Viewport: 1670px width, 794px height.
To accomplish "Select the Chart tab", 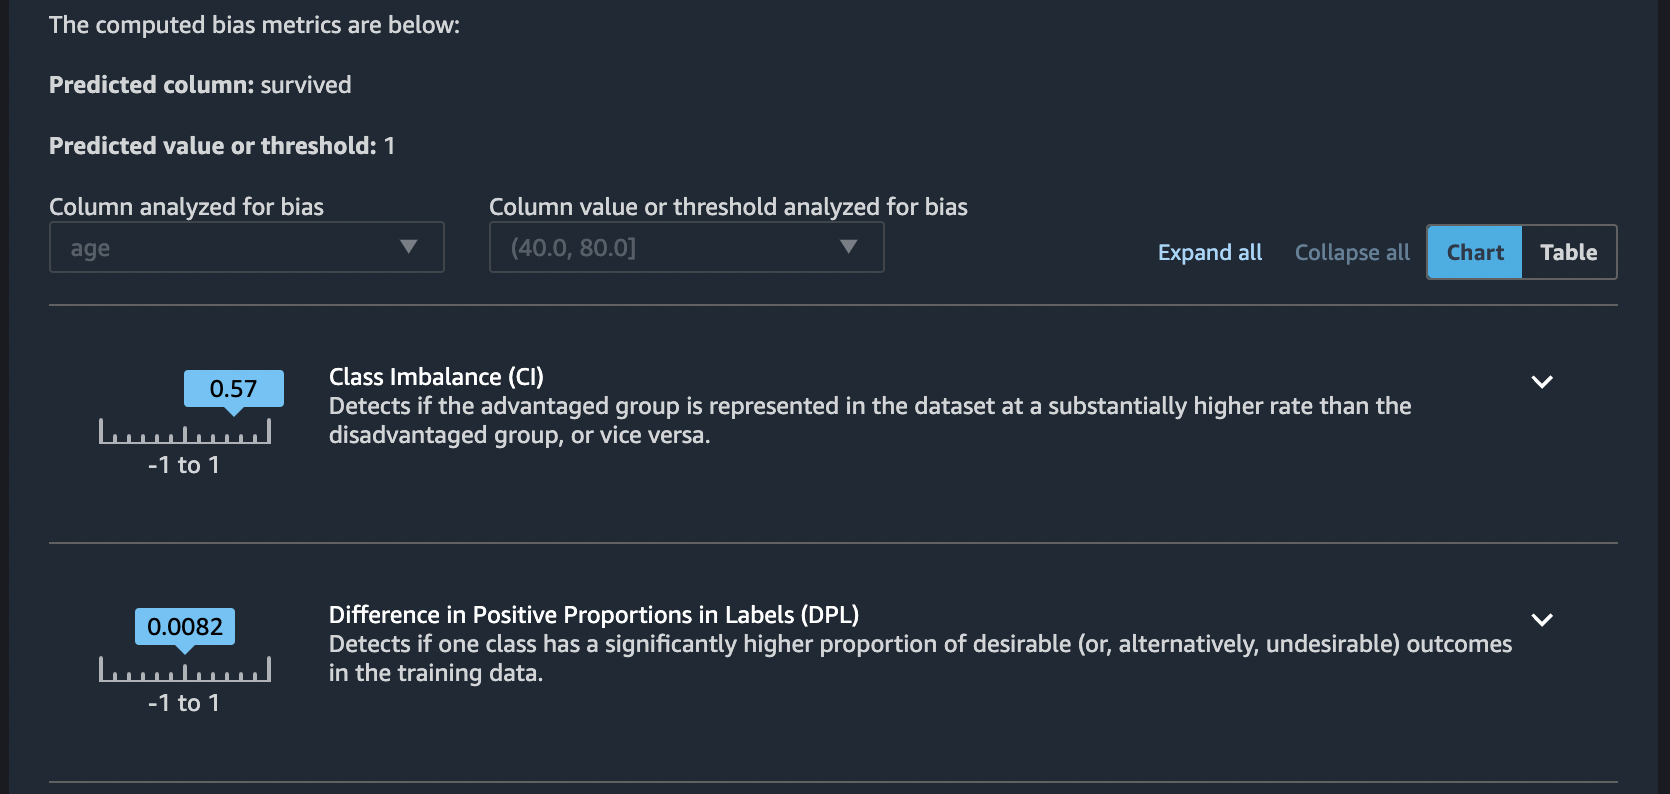I will pos(1473,252).
